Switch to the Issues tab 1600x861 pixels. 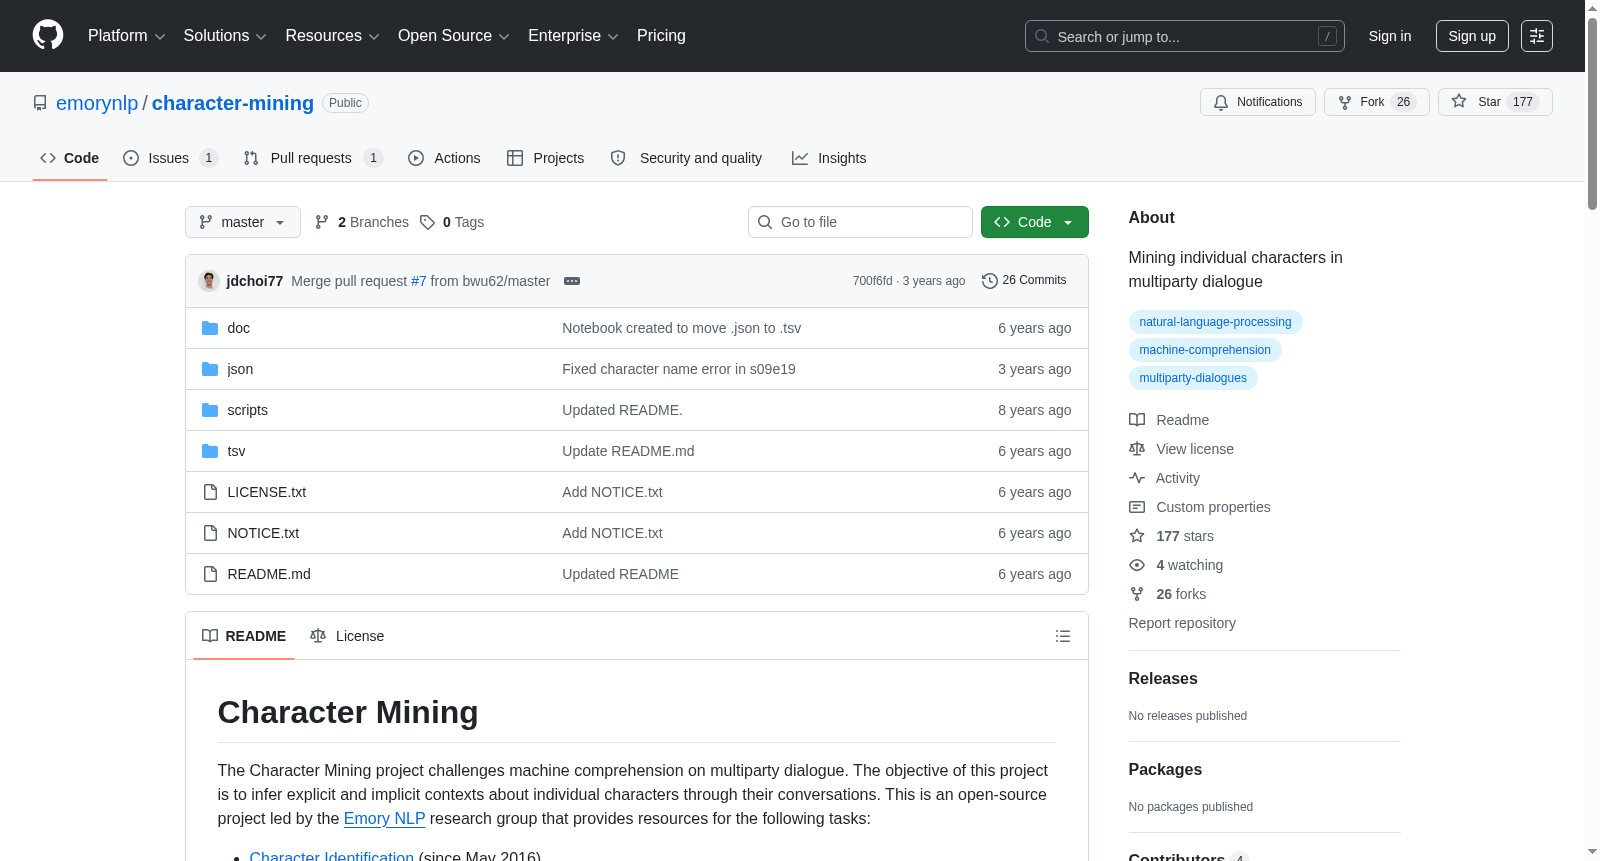[170, 158]
